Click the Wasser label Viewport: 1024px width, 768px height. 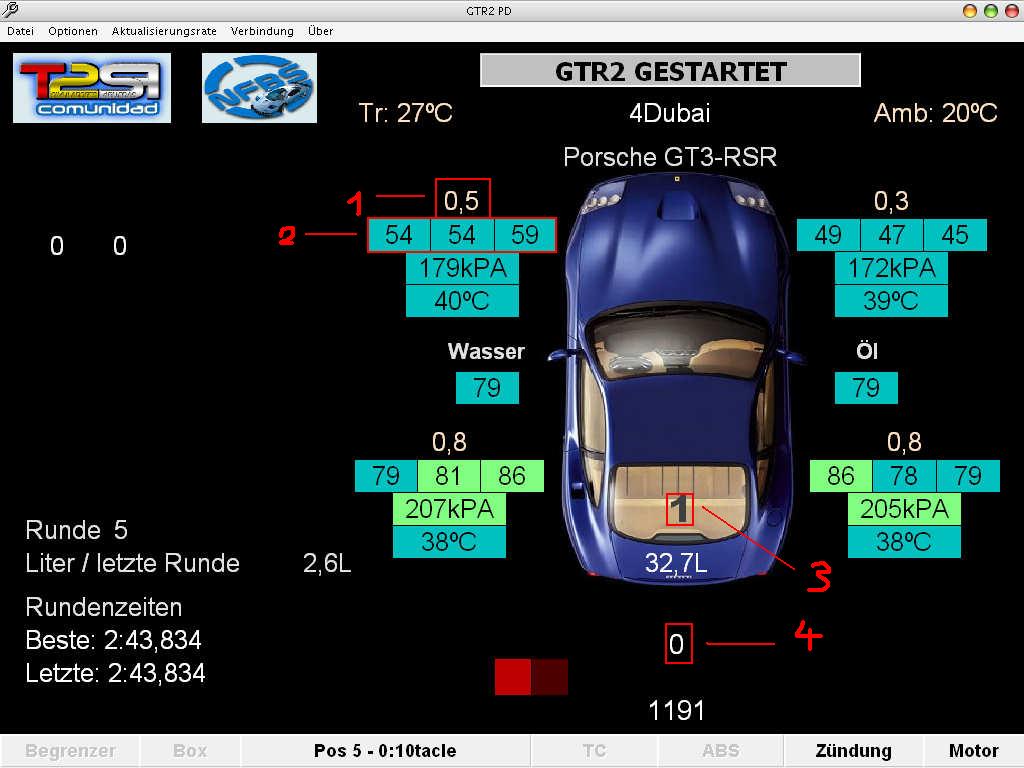pos(486,351)
